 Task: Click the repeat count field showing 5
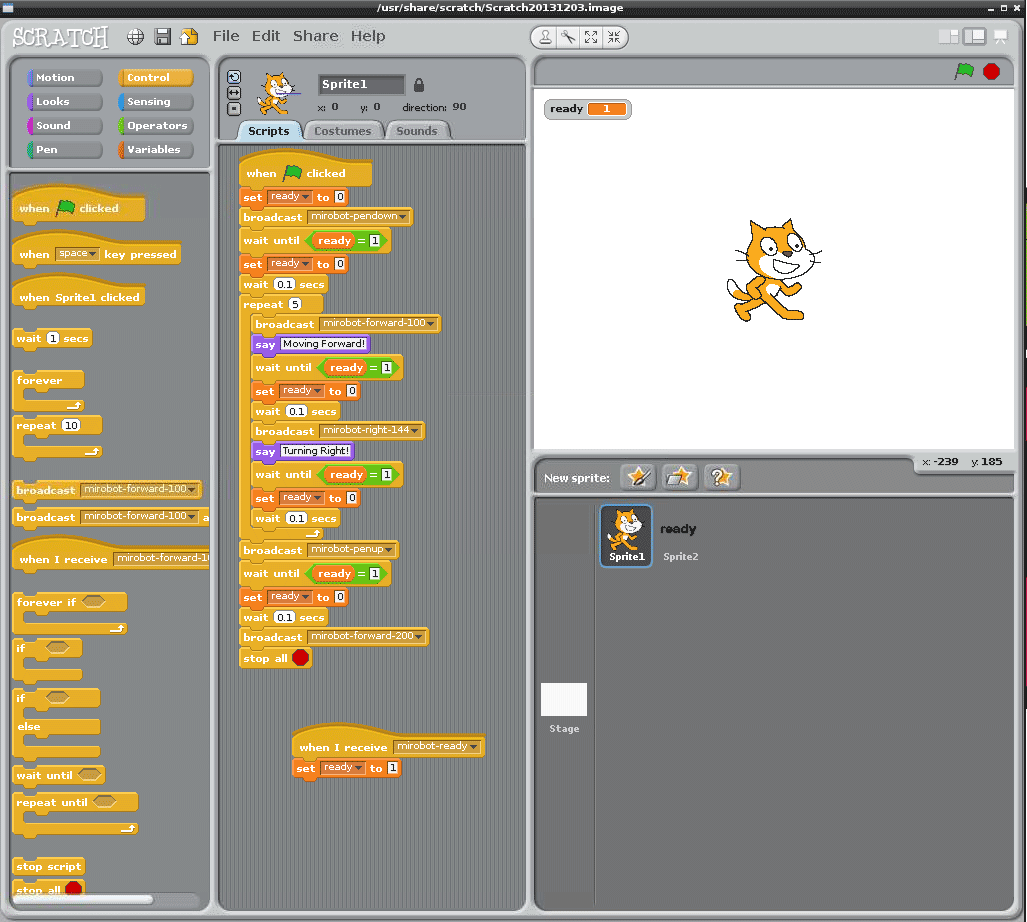point(295,304)
